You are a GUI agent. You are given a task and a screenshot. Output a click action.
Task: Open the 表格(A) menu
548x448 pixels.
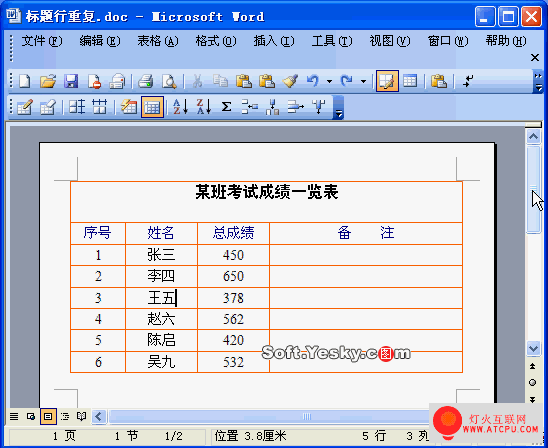click(158, 41)
